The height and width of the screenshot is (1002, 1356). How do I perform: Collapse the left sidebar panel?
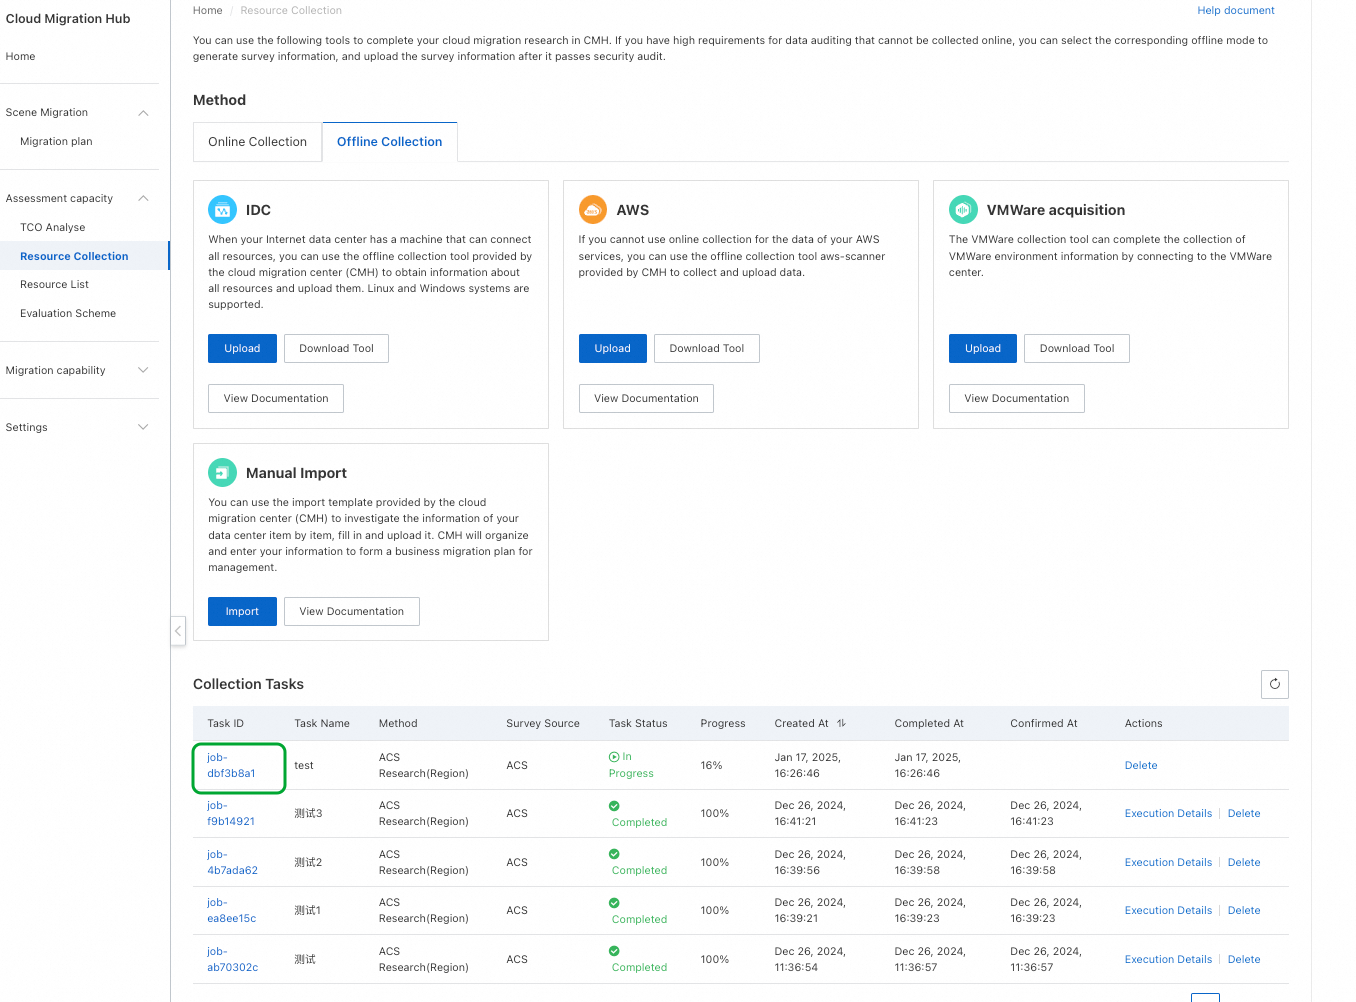(178, 631)
